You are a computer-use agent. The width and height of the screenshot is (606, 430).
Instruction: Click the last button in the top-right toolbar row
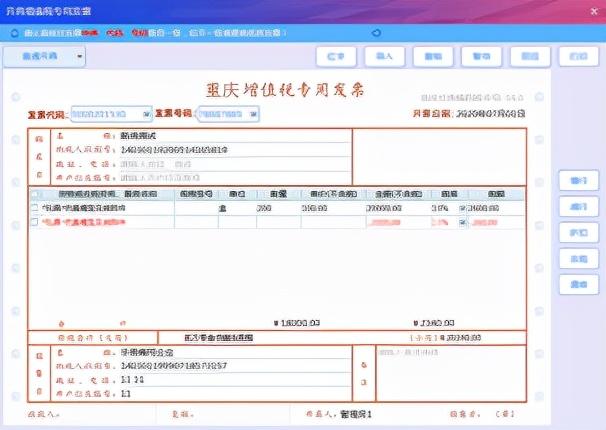[579, 57]
